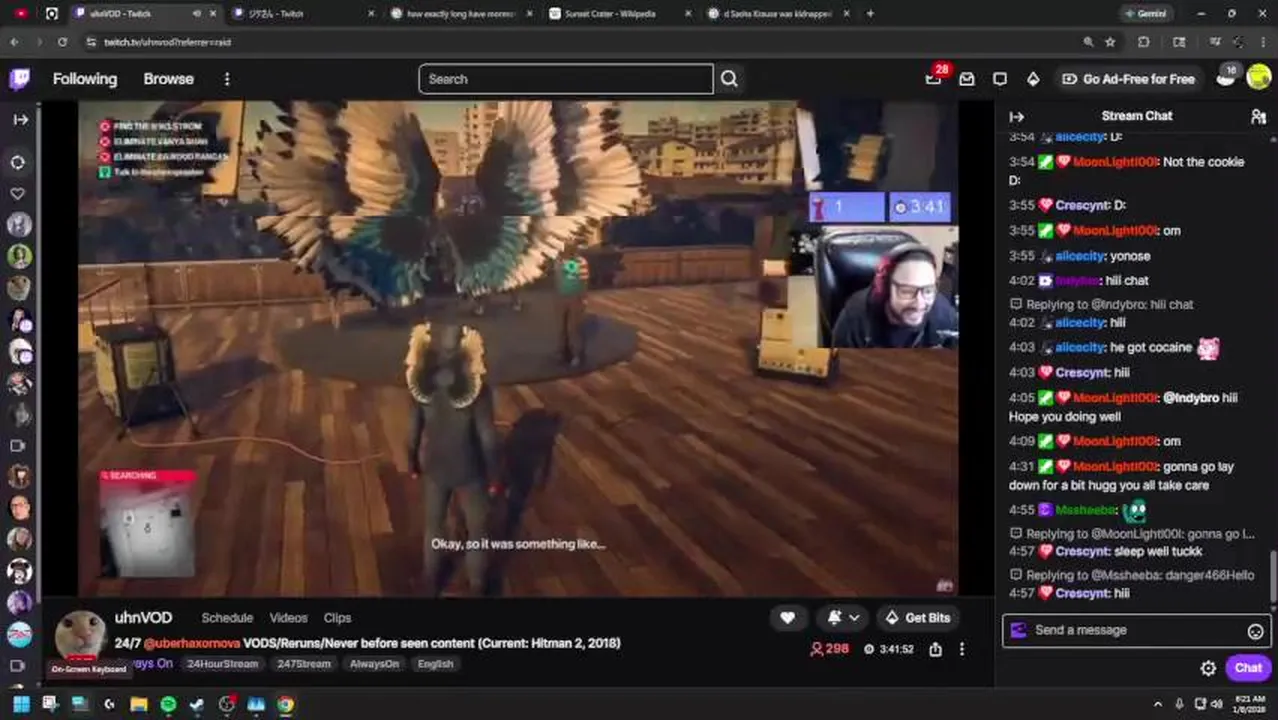Bookmark this page with the star icon

click(1110, 42)
